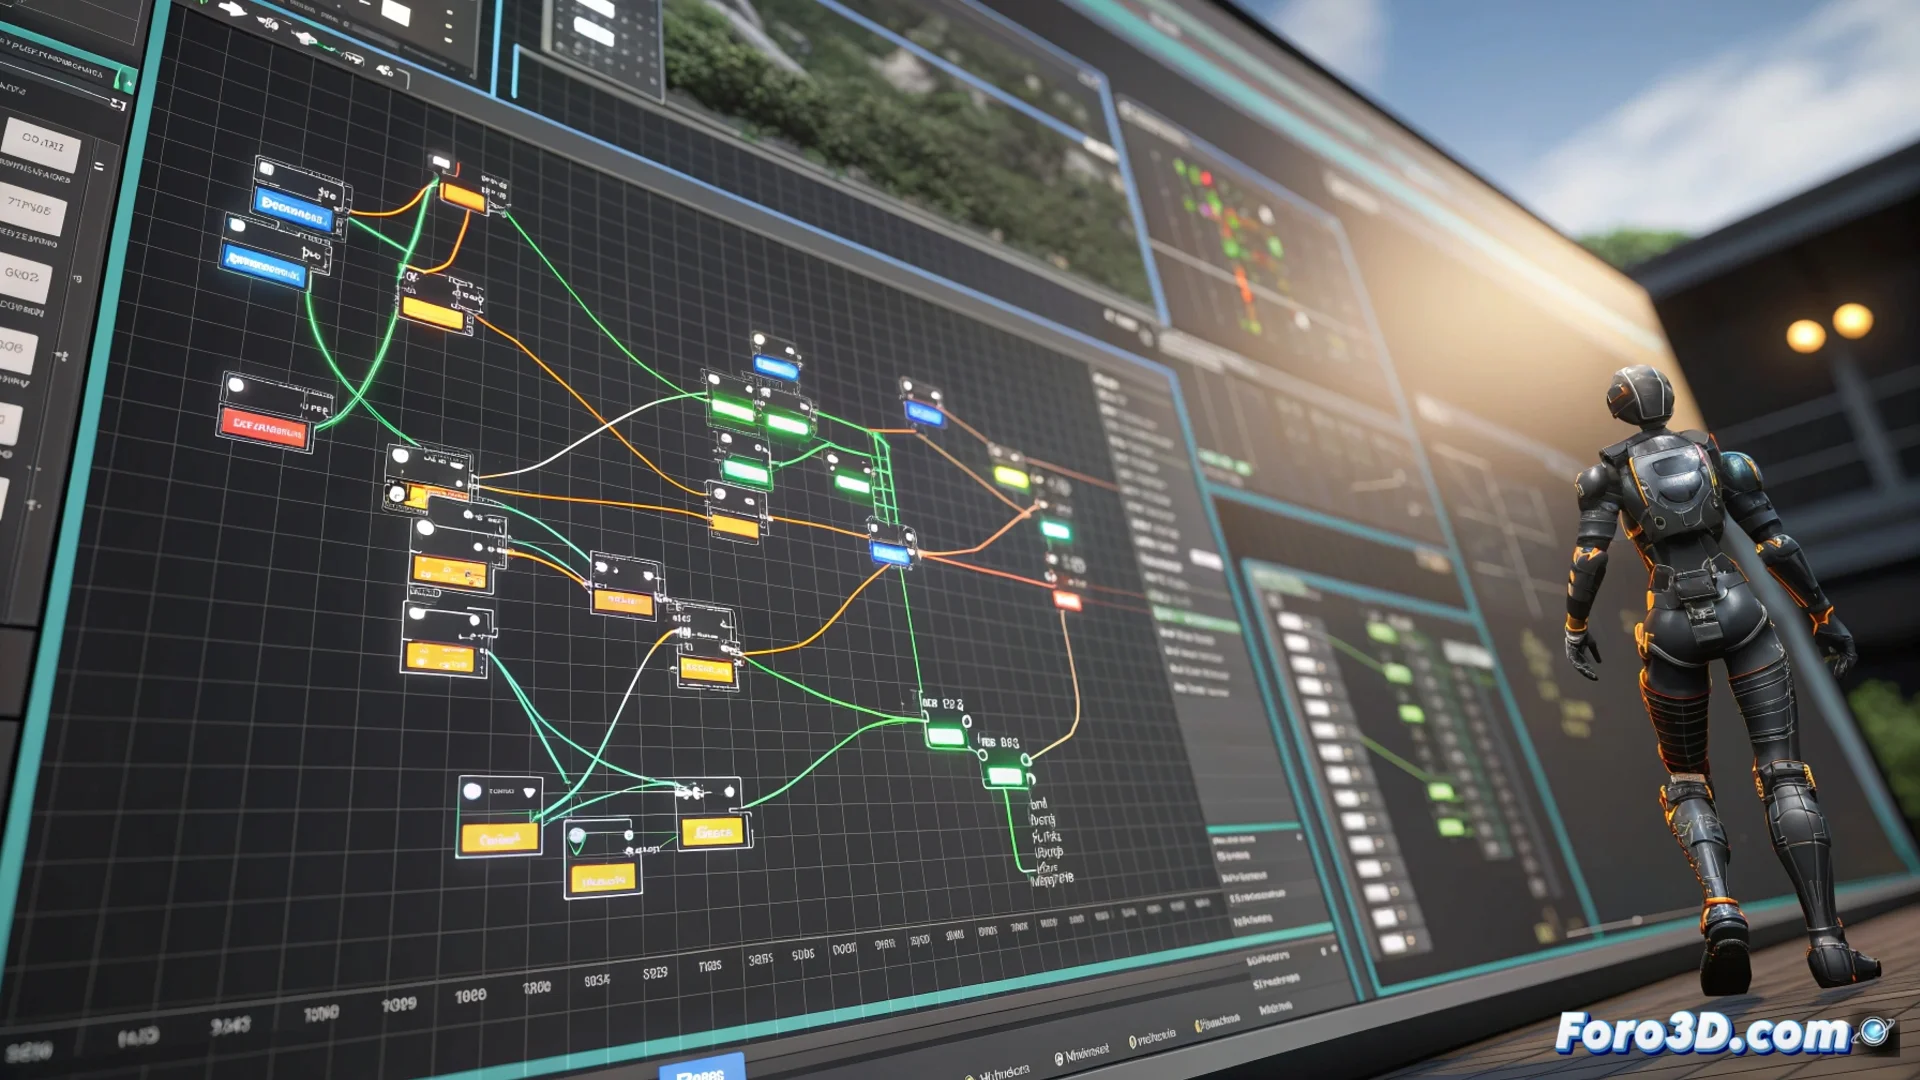
Task: Open dropdown triangle on bottom-left yellow node
Action: pos(529,793)
